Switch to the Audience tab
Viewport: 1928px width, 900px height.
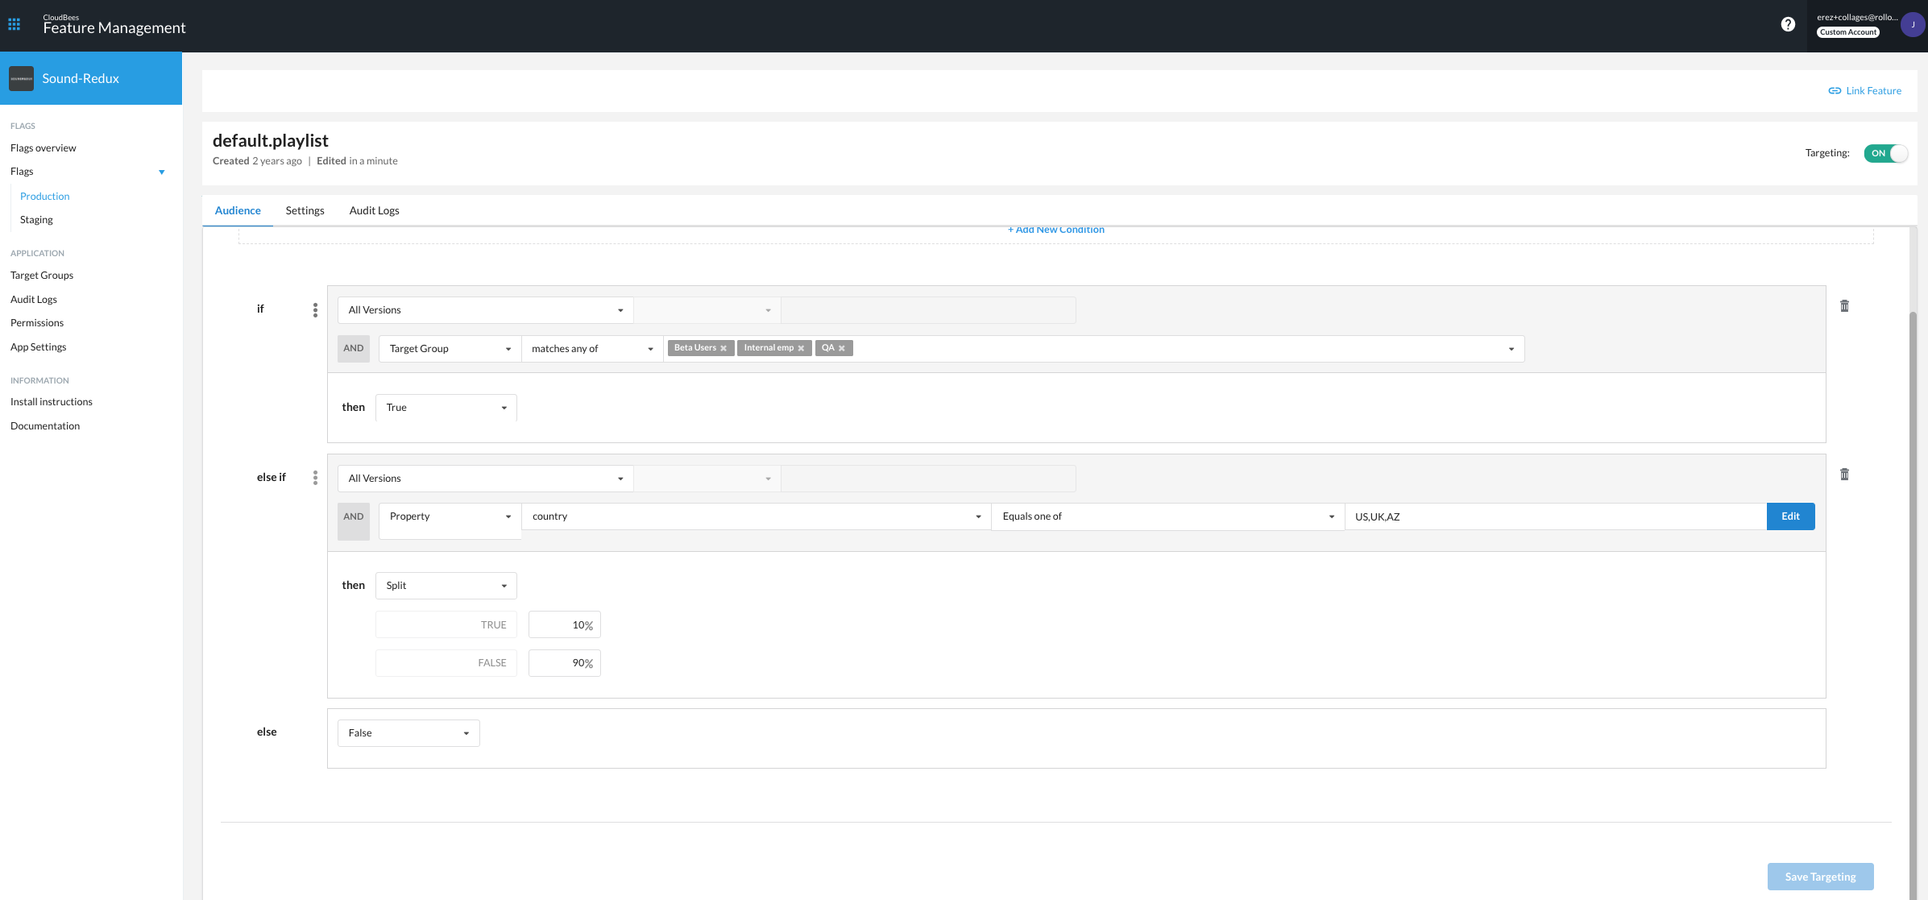238,211
